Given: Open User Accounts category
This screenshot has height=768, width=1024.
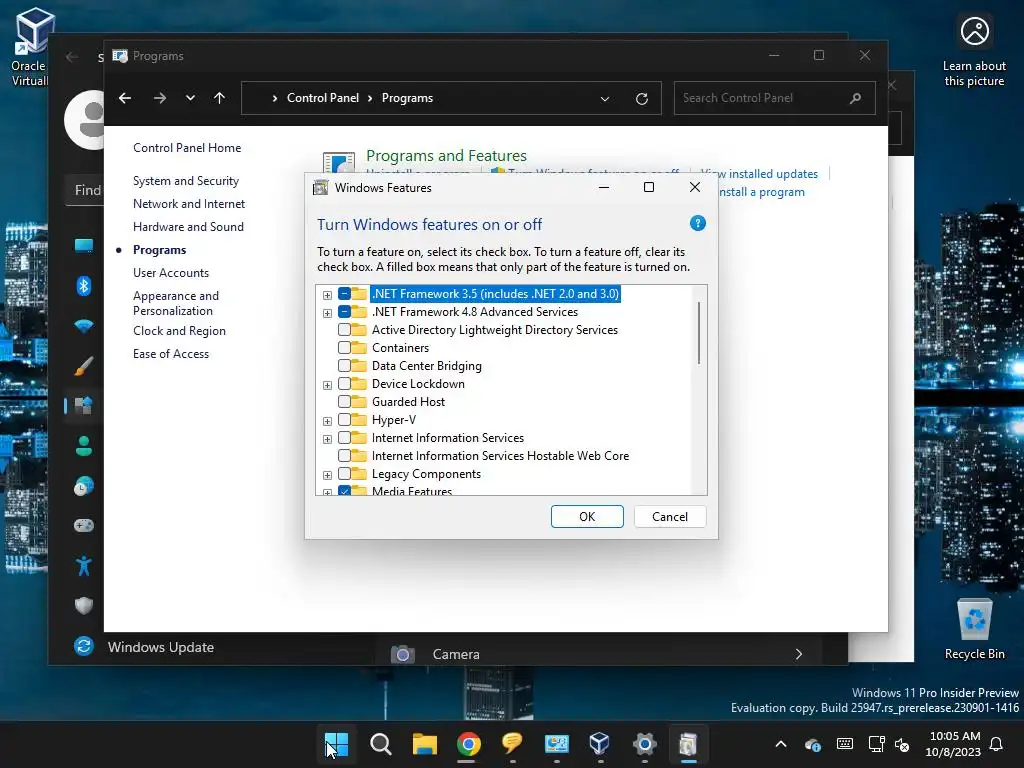Looking at the screenshot, I should 170,272.
